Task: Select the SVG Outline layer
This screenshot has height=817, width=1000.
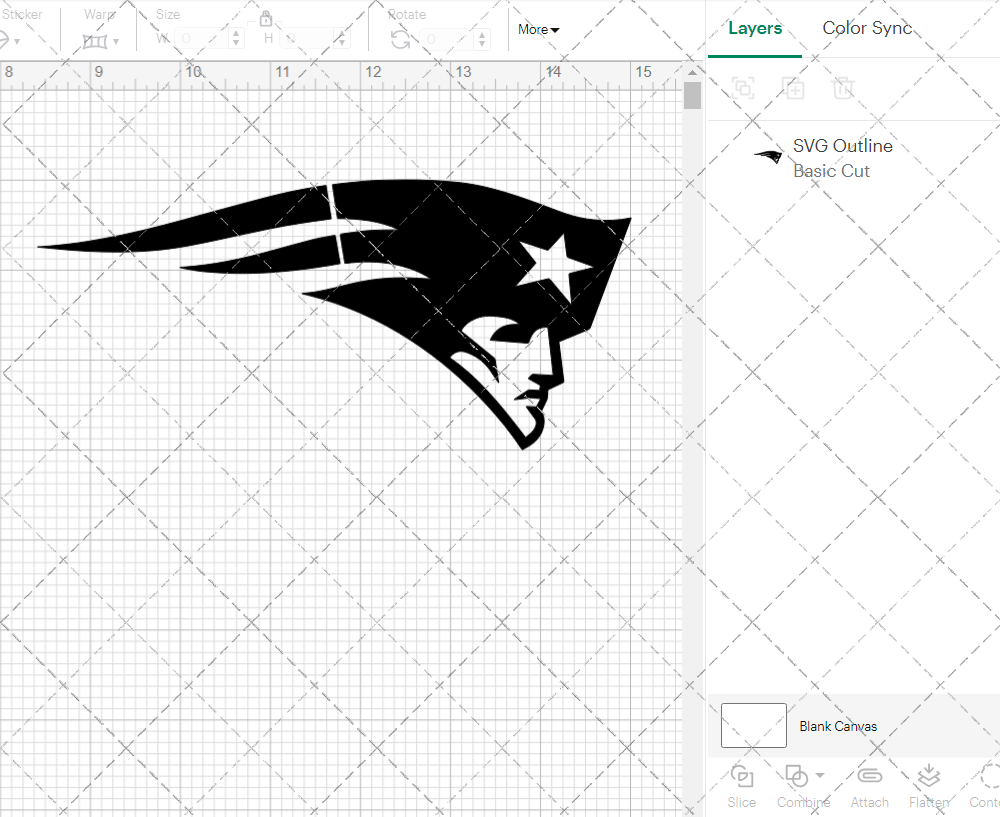Action: coord(842,158)
